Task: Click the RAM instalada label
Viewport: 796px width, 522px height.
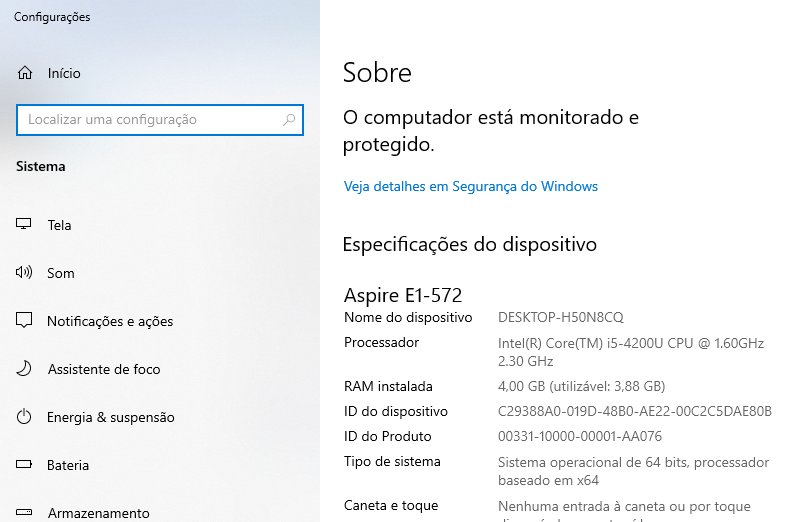Action: [x=388, y=386]
